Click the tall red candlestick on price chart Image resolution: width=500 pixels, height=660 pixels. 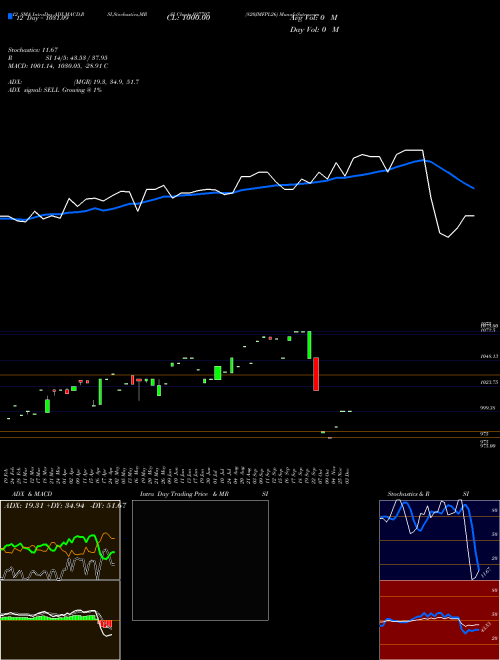click(x=316, y=374)
